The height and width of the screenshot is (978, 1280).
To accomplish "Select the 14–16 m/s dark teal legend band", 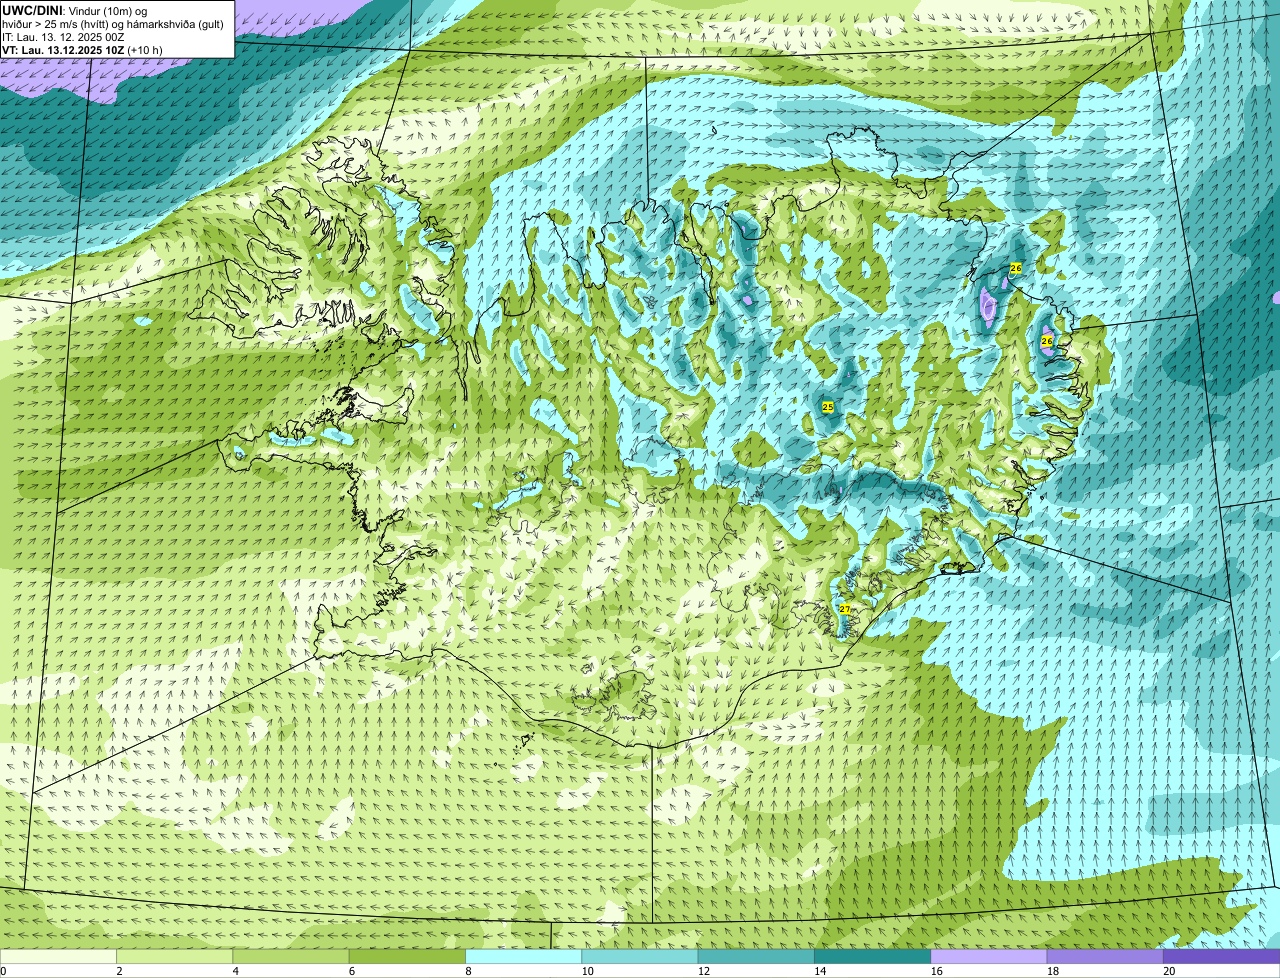I will tap(873, 956).
